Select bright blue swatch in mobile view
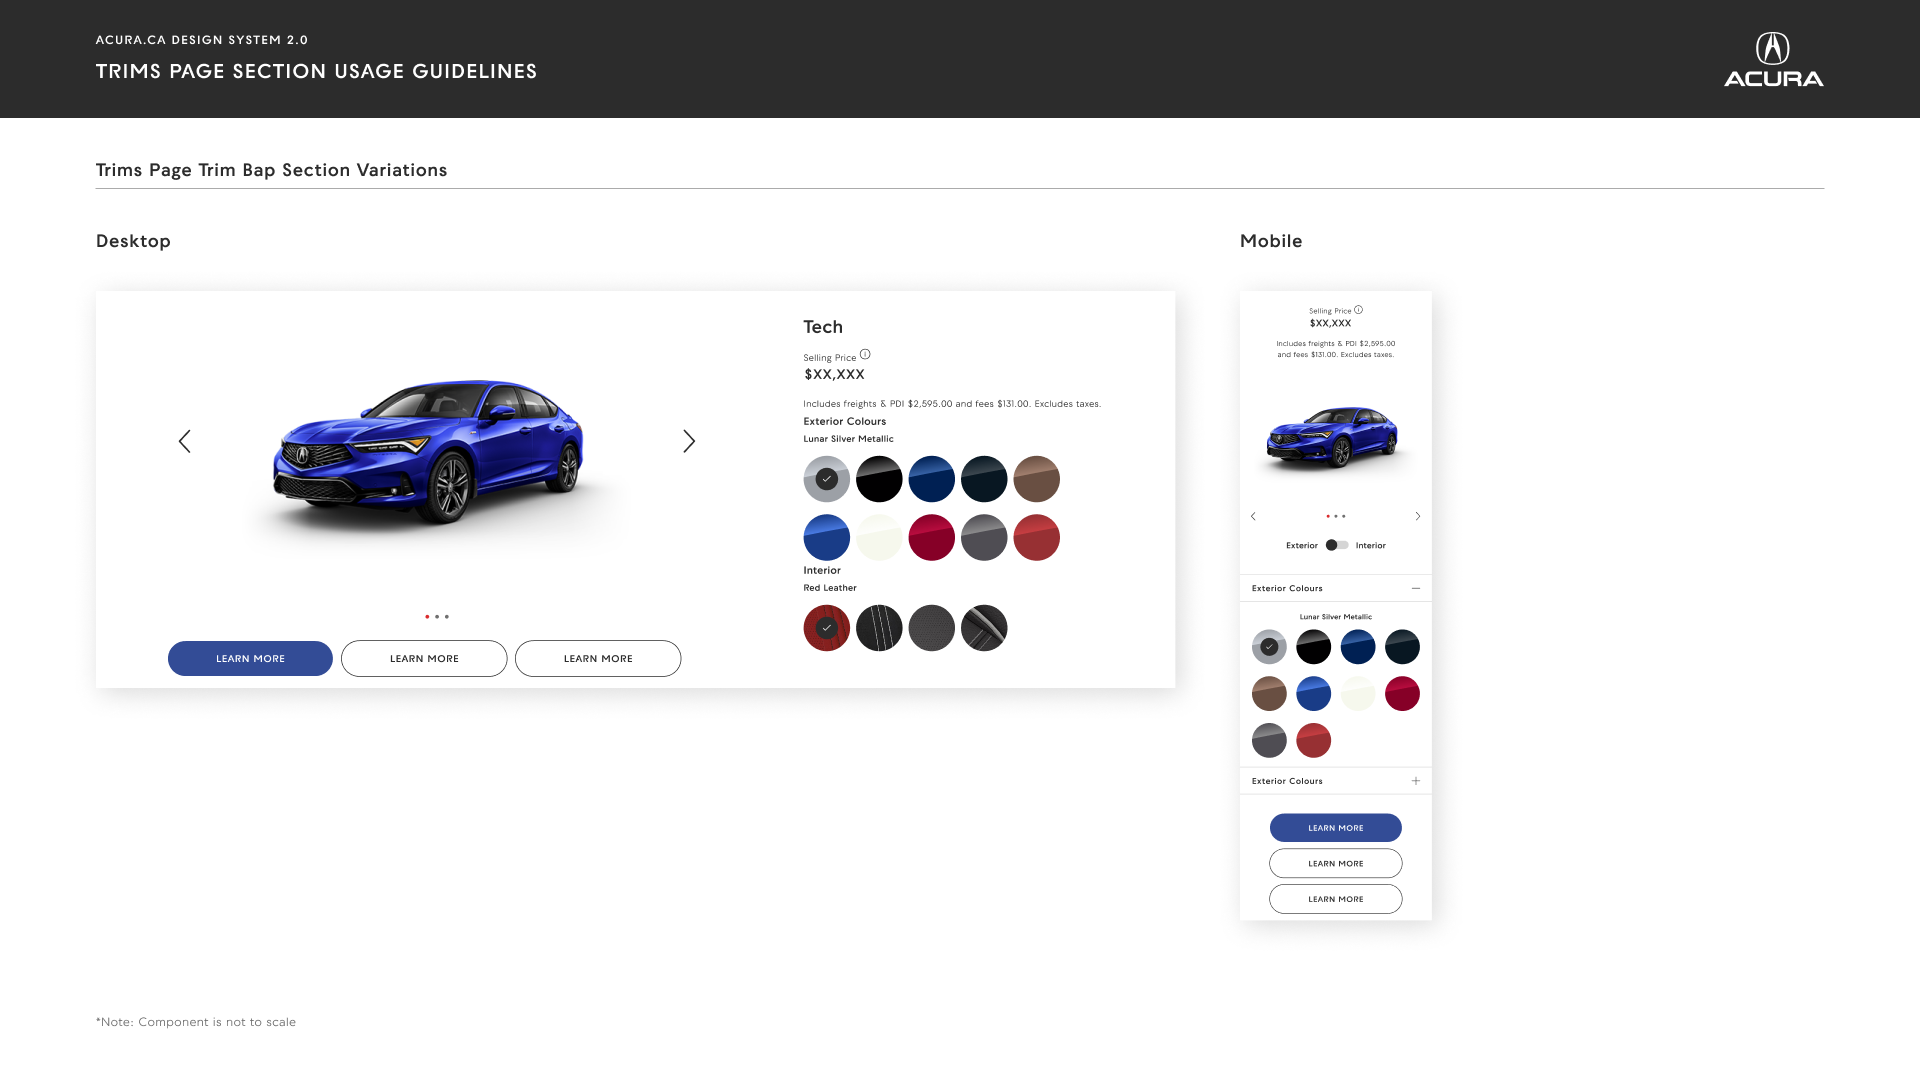The image size is (1920, 1080). (1314, 694)
